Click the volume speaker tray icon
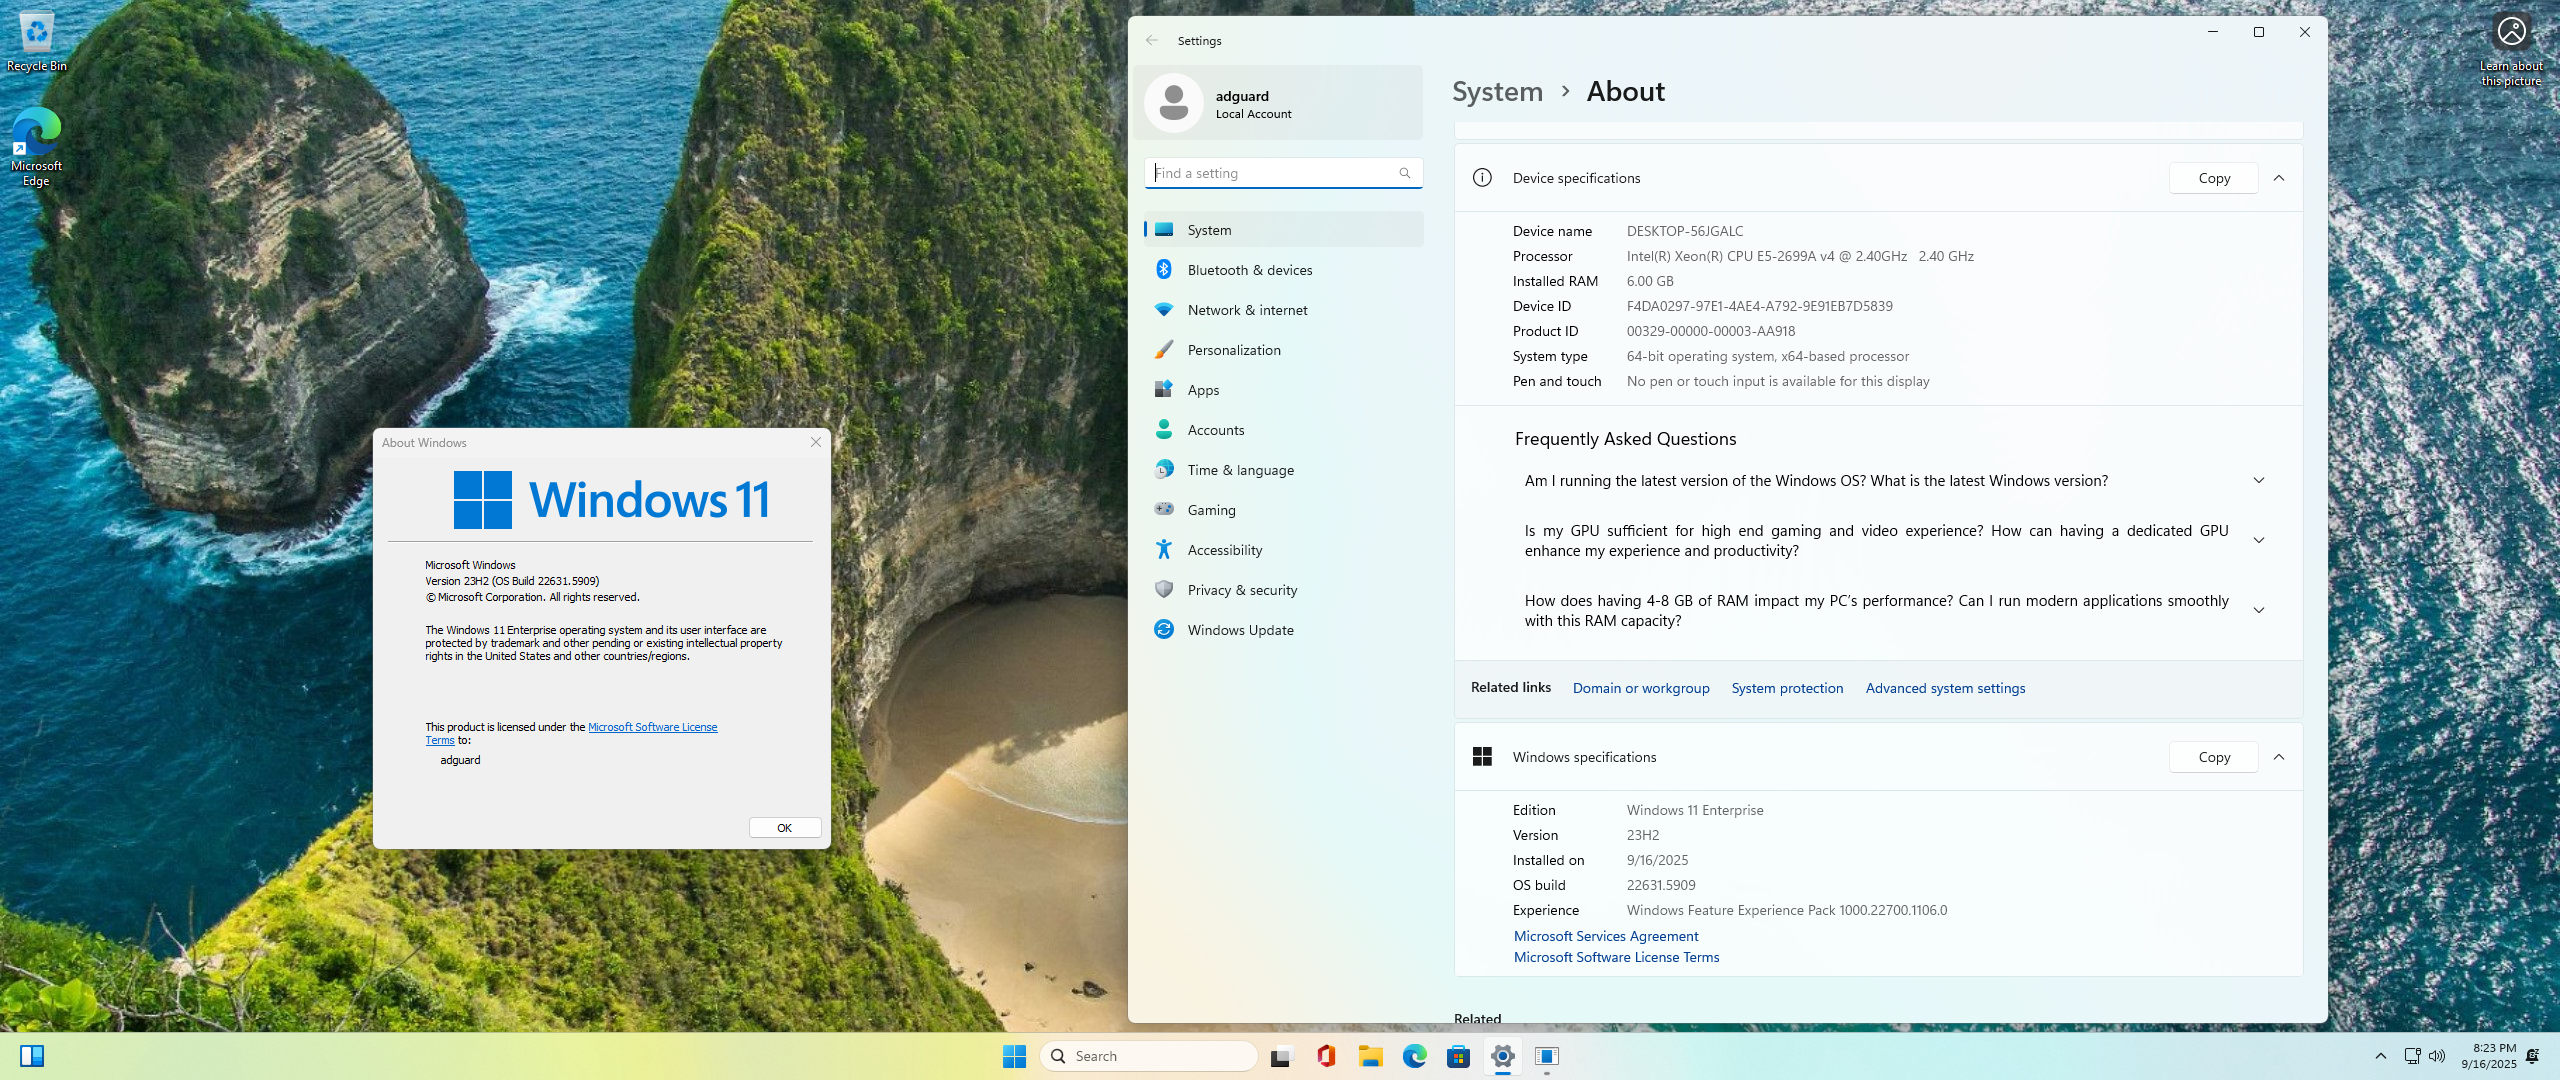2560x1080 pixels. (2437, 1056)
